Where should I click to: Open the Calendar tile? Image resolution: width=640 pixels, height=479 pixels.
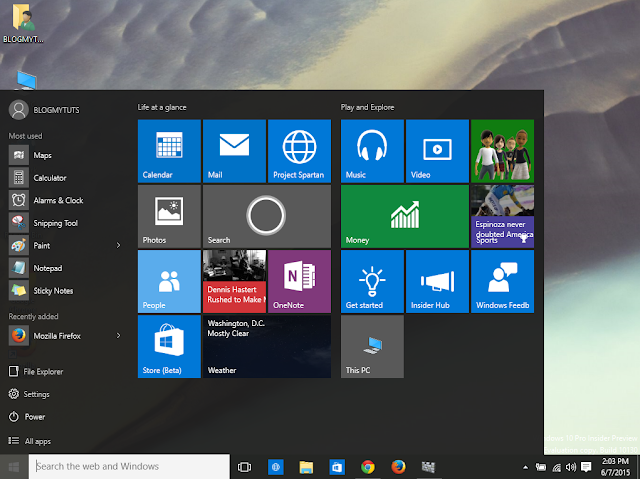pyautogui.click(x=169, y=151)
